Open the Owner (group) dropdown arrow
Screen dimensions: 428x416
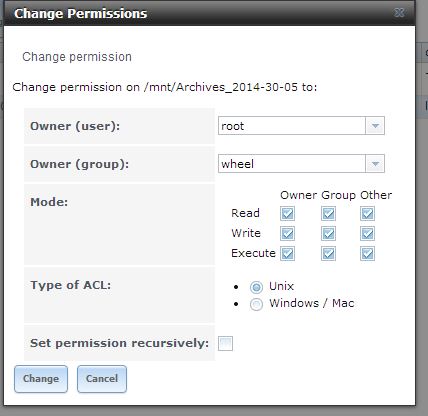[375, 164]
